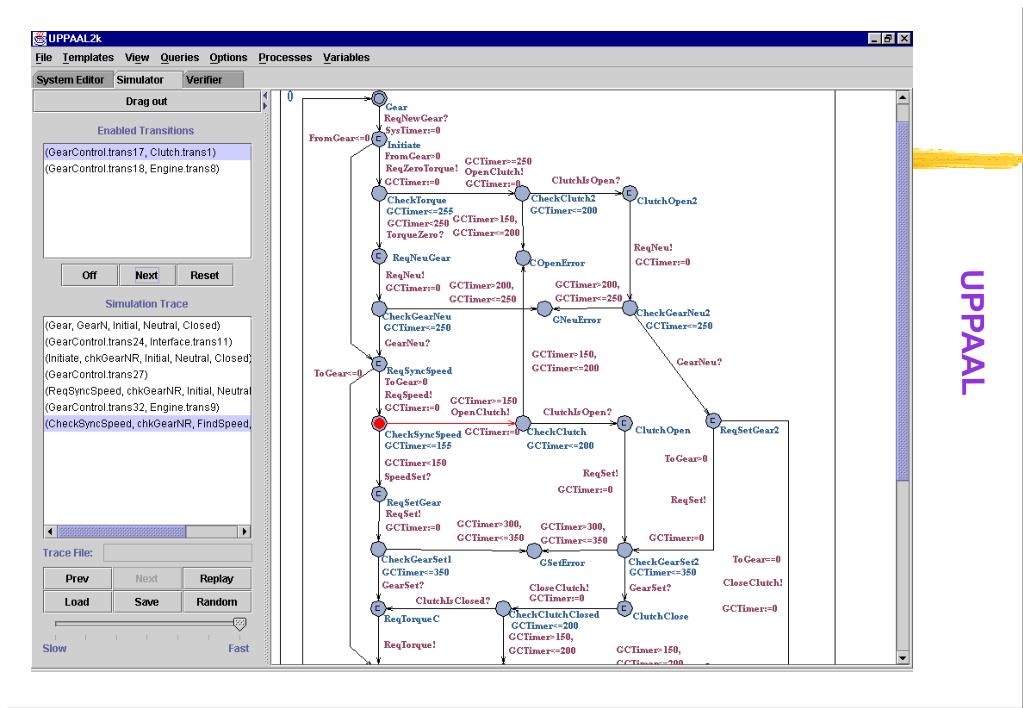Open the Variables menu

pyautogui.click(x=346, y=57)
